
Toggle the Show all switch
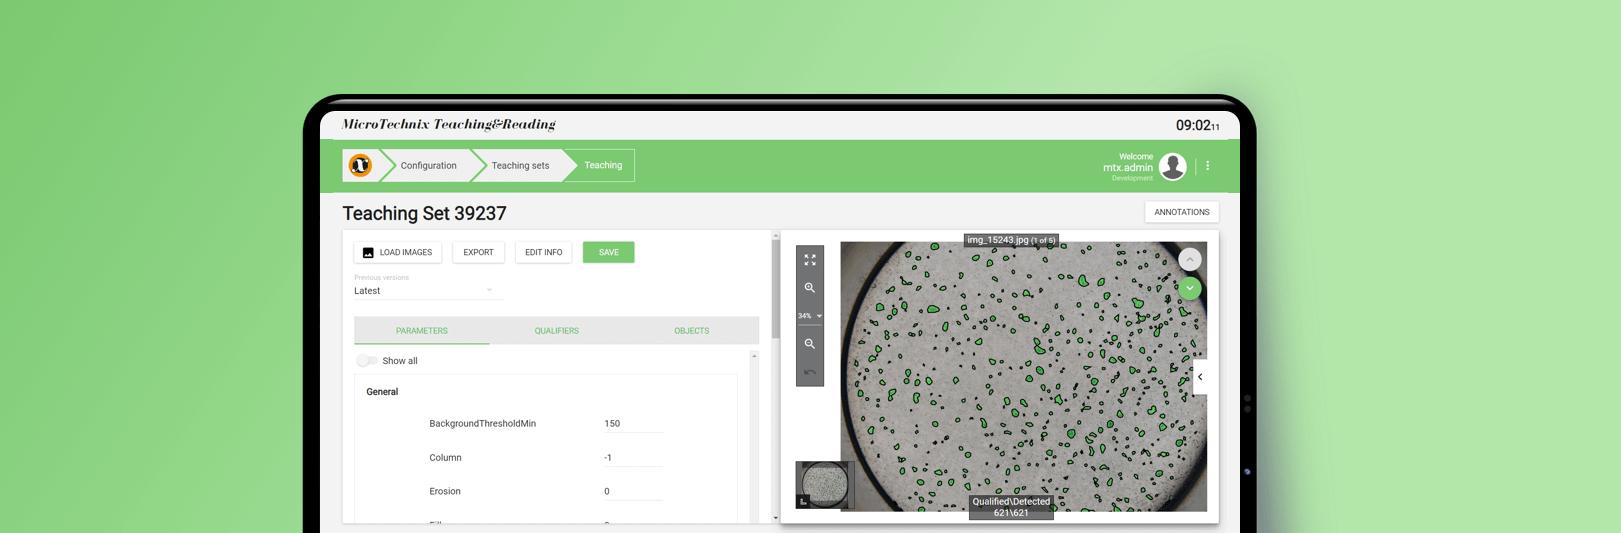tap(367, 361)
